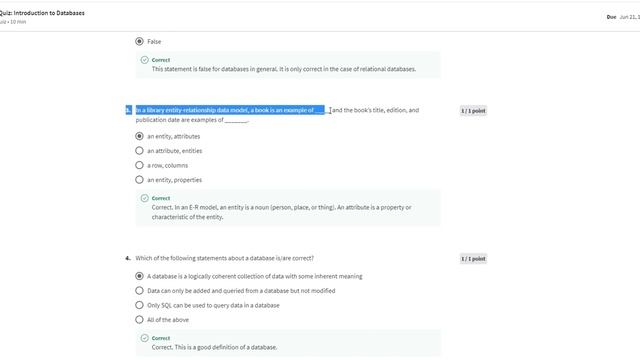This screenshot has width=640, height=360.
Task: Select the 'All of the above' radio option
Action: pos(139,320)
